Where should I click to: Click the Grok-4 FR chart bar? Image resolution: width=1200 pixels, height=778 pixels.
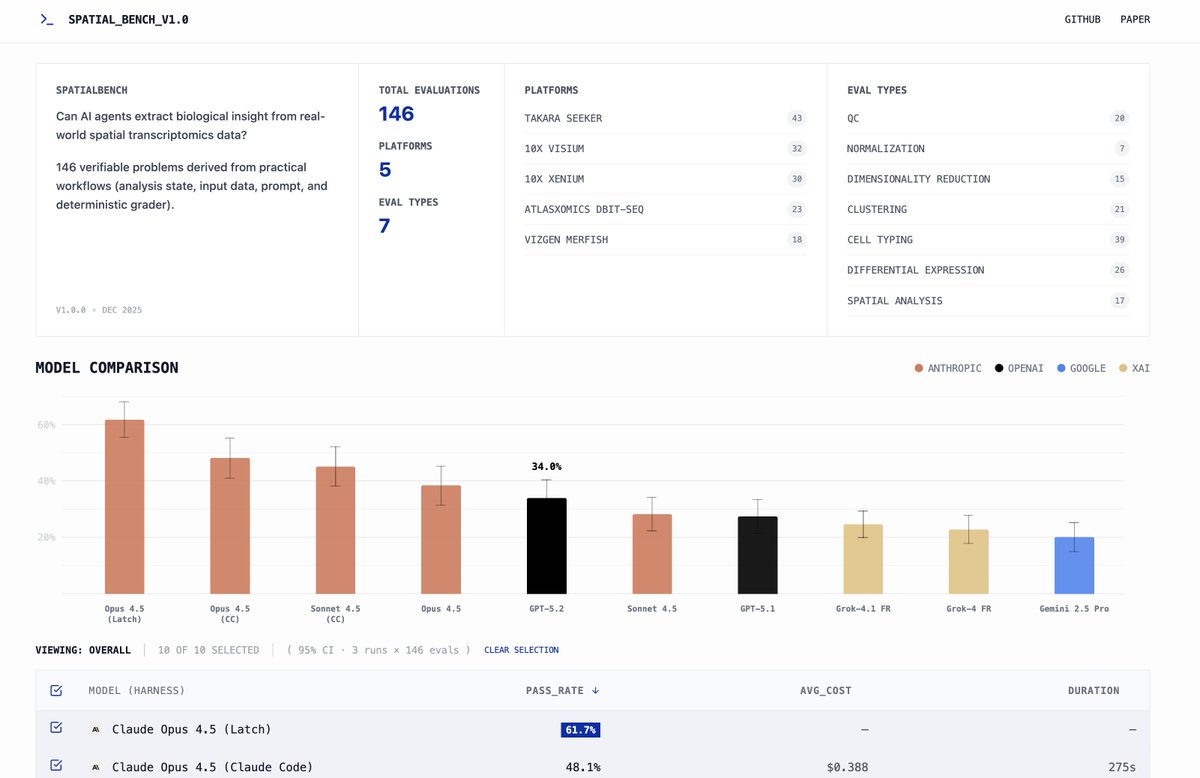(969, 561)
